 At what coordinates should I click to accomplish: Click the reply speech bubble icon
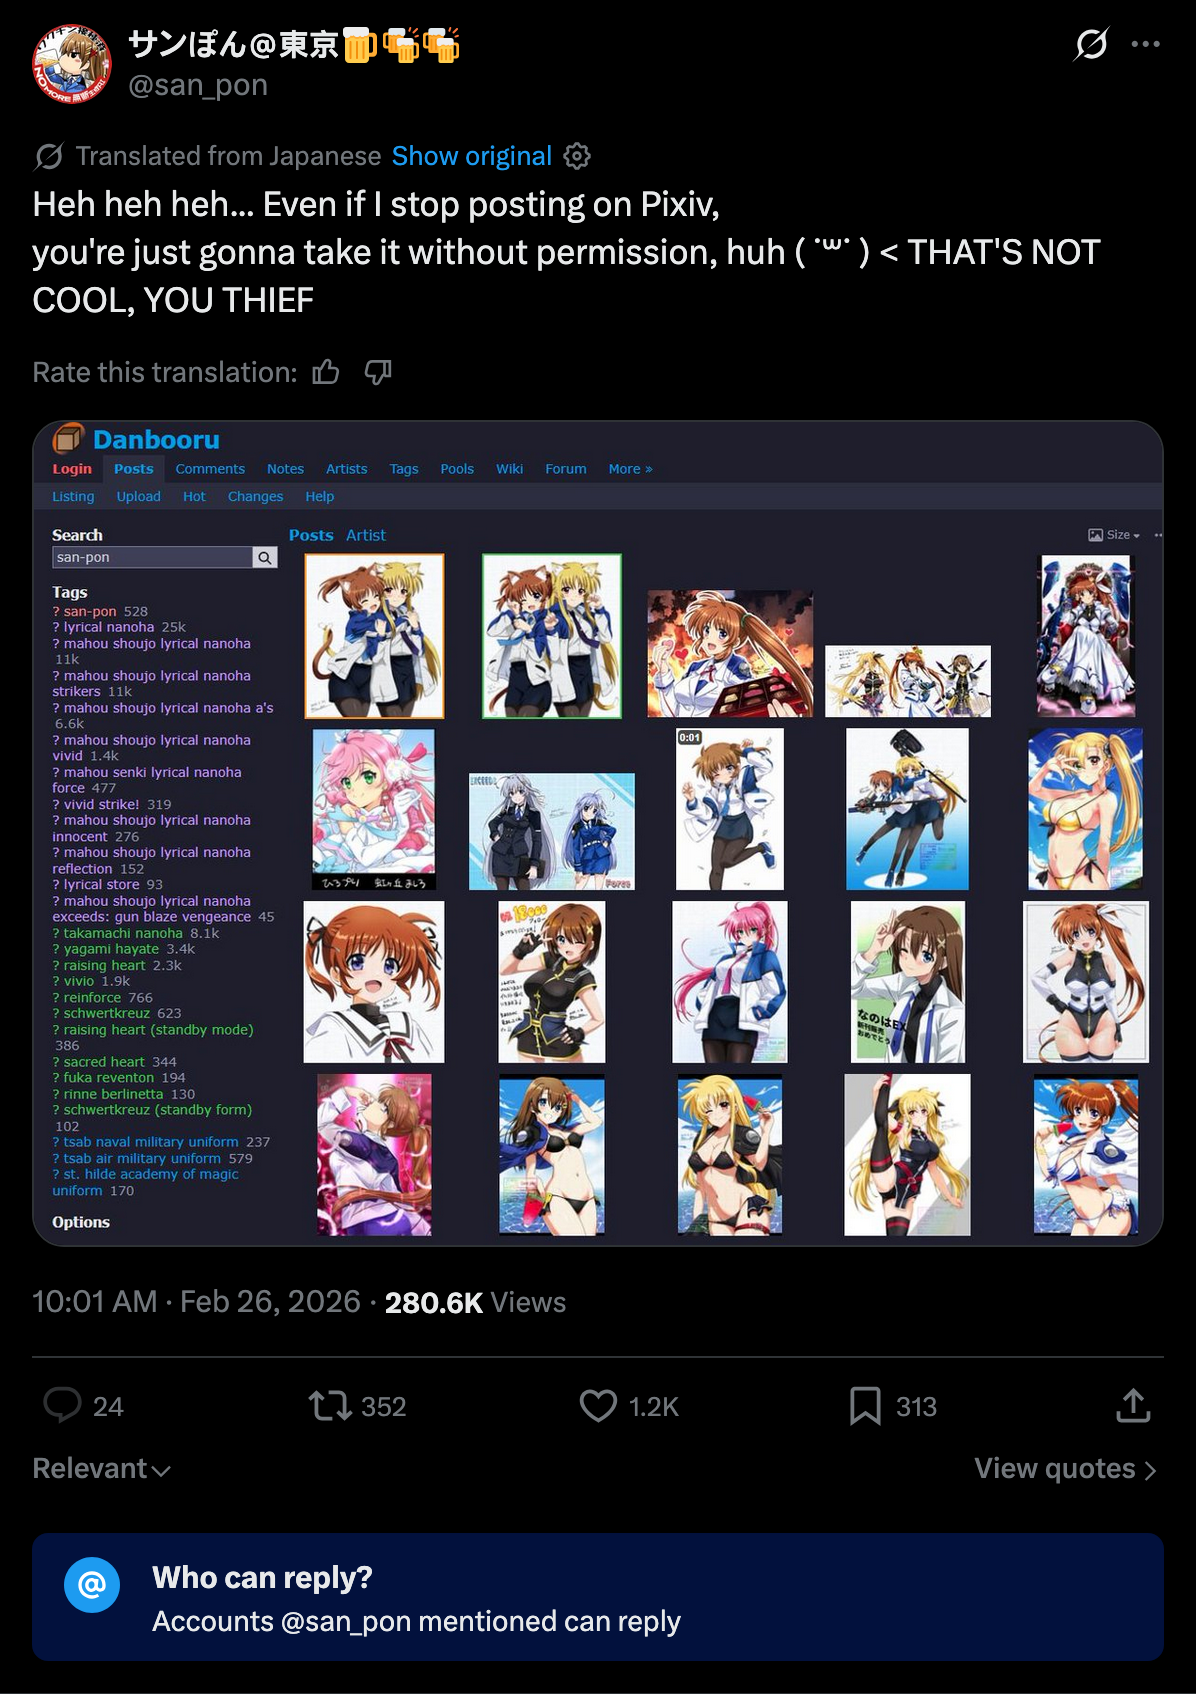pyautogui.click(x=62, y=1405)
